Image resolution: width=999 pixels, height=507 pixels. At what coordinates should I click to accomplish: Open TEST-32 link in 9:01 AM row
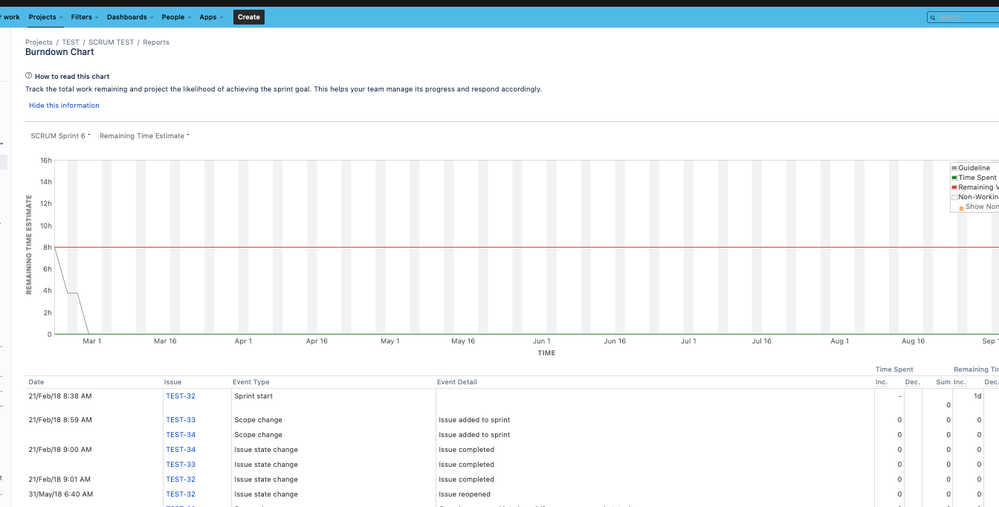180,479
